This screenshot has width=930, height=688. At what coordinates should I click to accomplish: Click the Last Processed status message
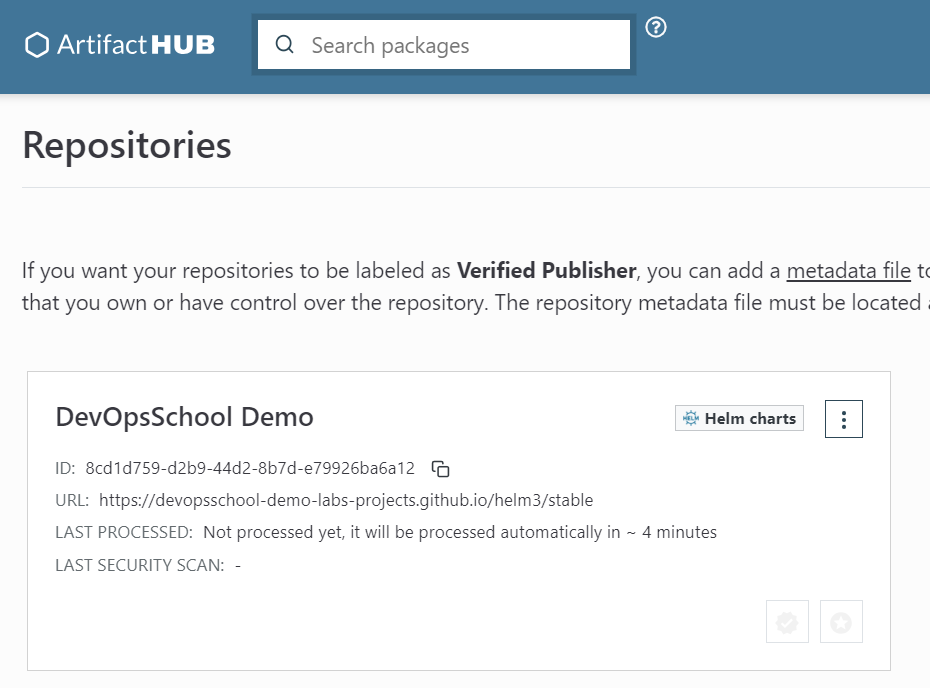459,532
